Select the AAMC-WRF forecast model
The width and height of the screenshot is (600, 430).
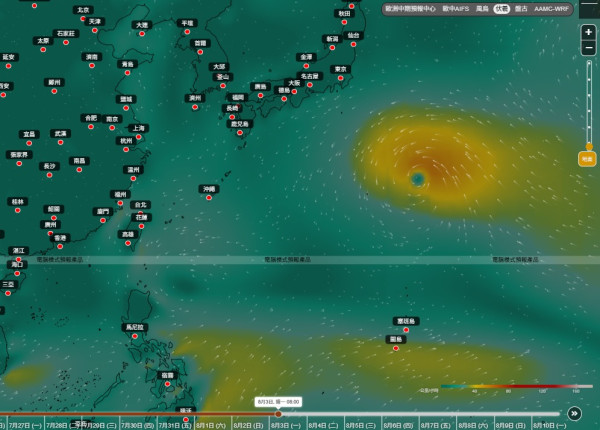[x=551, y=9]
